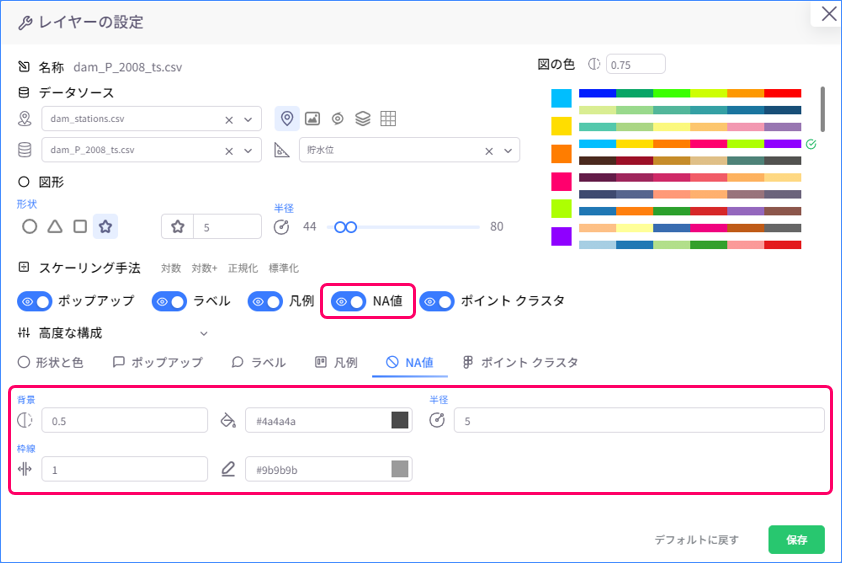This screenshot has width=842, height=563.
Task: Click the opacity icon beside 0.75
Action: 593,64
